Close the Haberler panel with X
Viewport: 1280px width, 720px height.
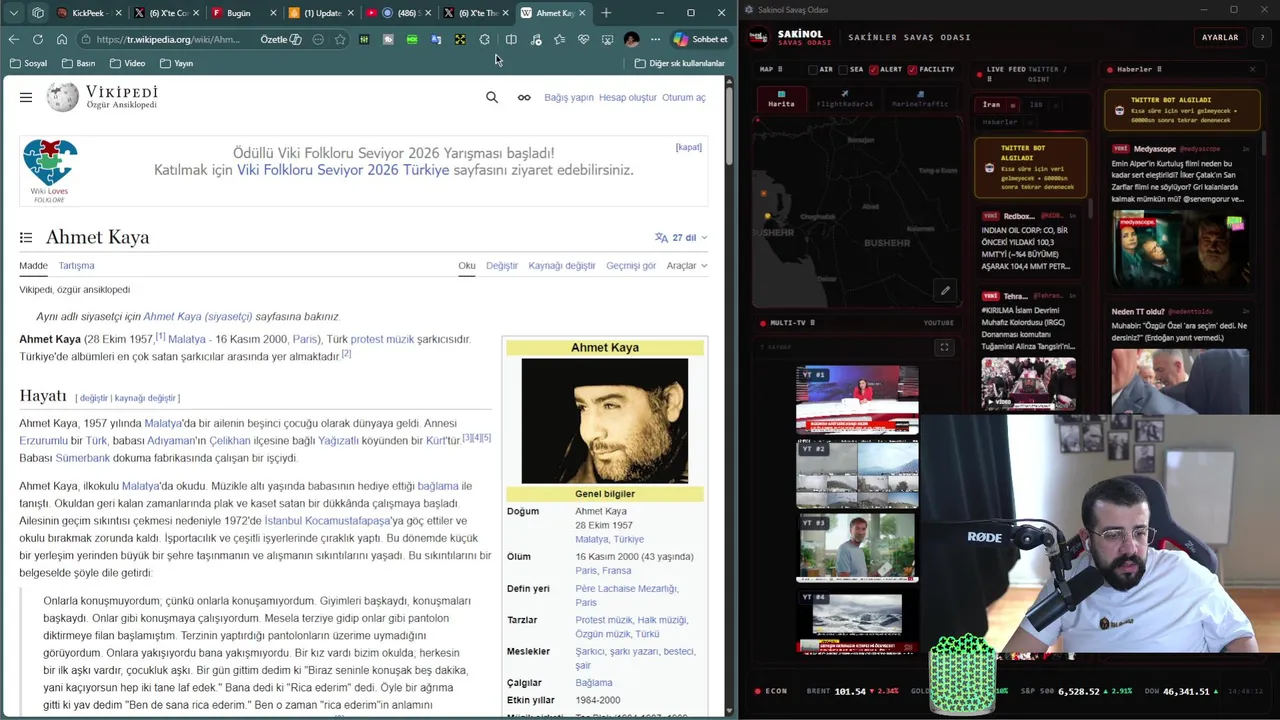[x=1252, y=69]
